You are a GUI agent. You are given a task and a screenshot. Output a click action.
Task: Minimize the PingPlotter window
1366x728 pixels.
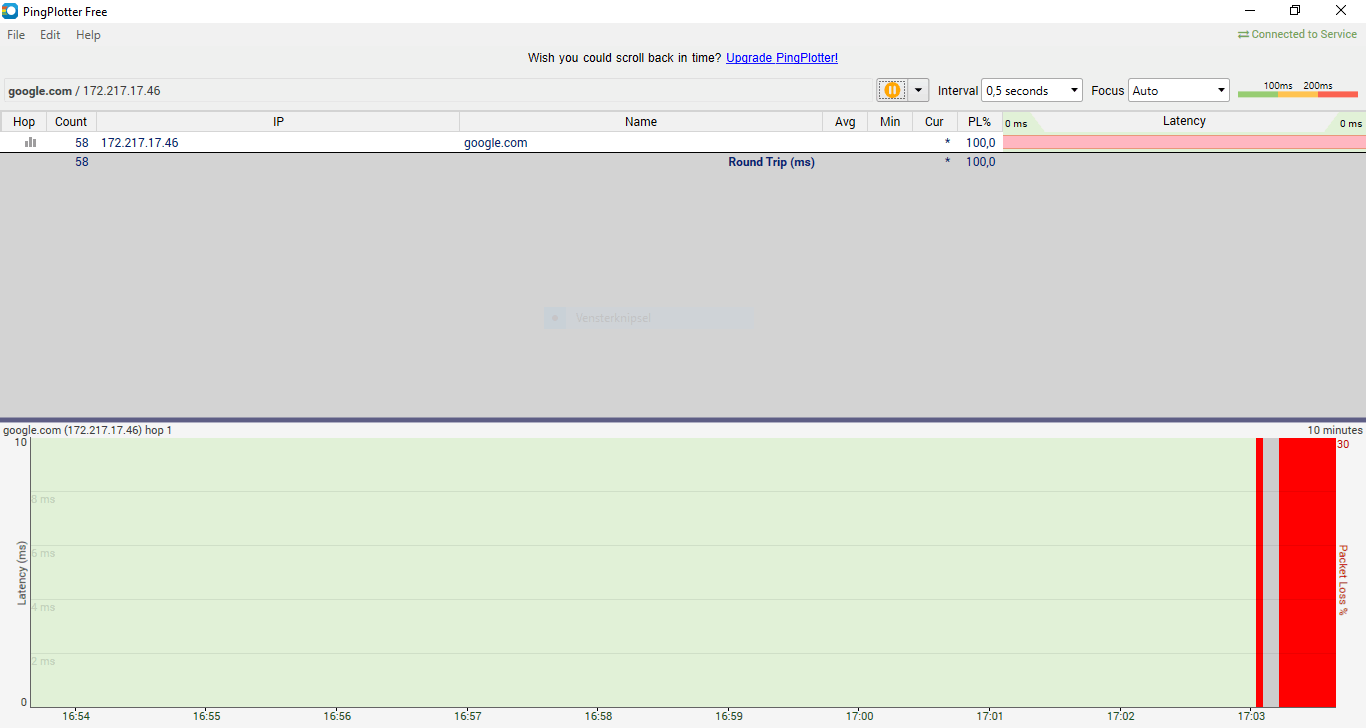[x=1249, y=11]
